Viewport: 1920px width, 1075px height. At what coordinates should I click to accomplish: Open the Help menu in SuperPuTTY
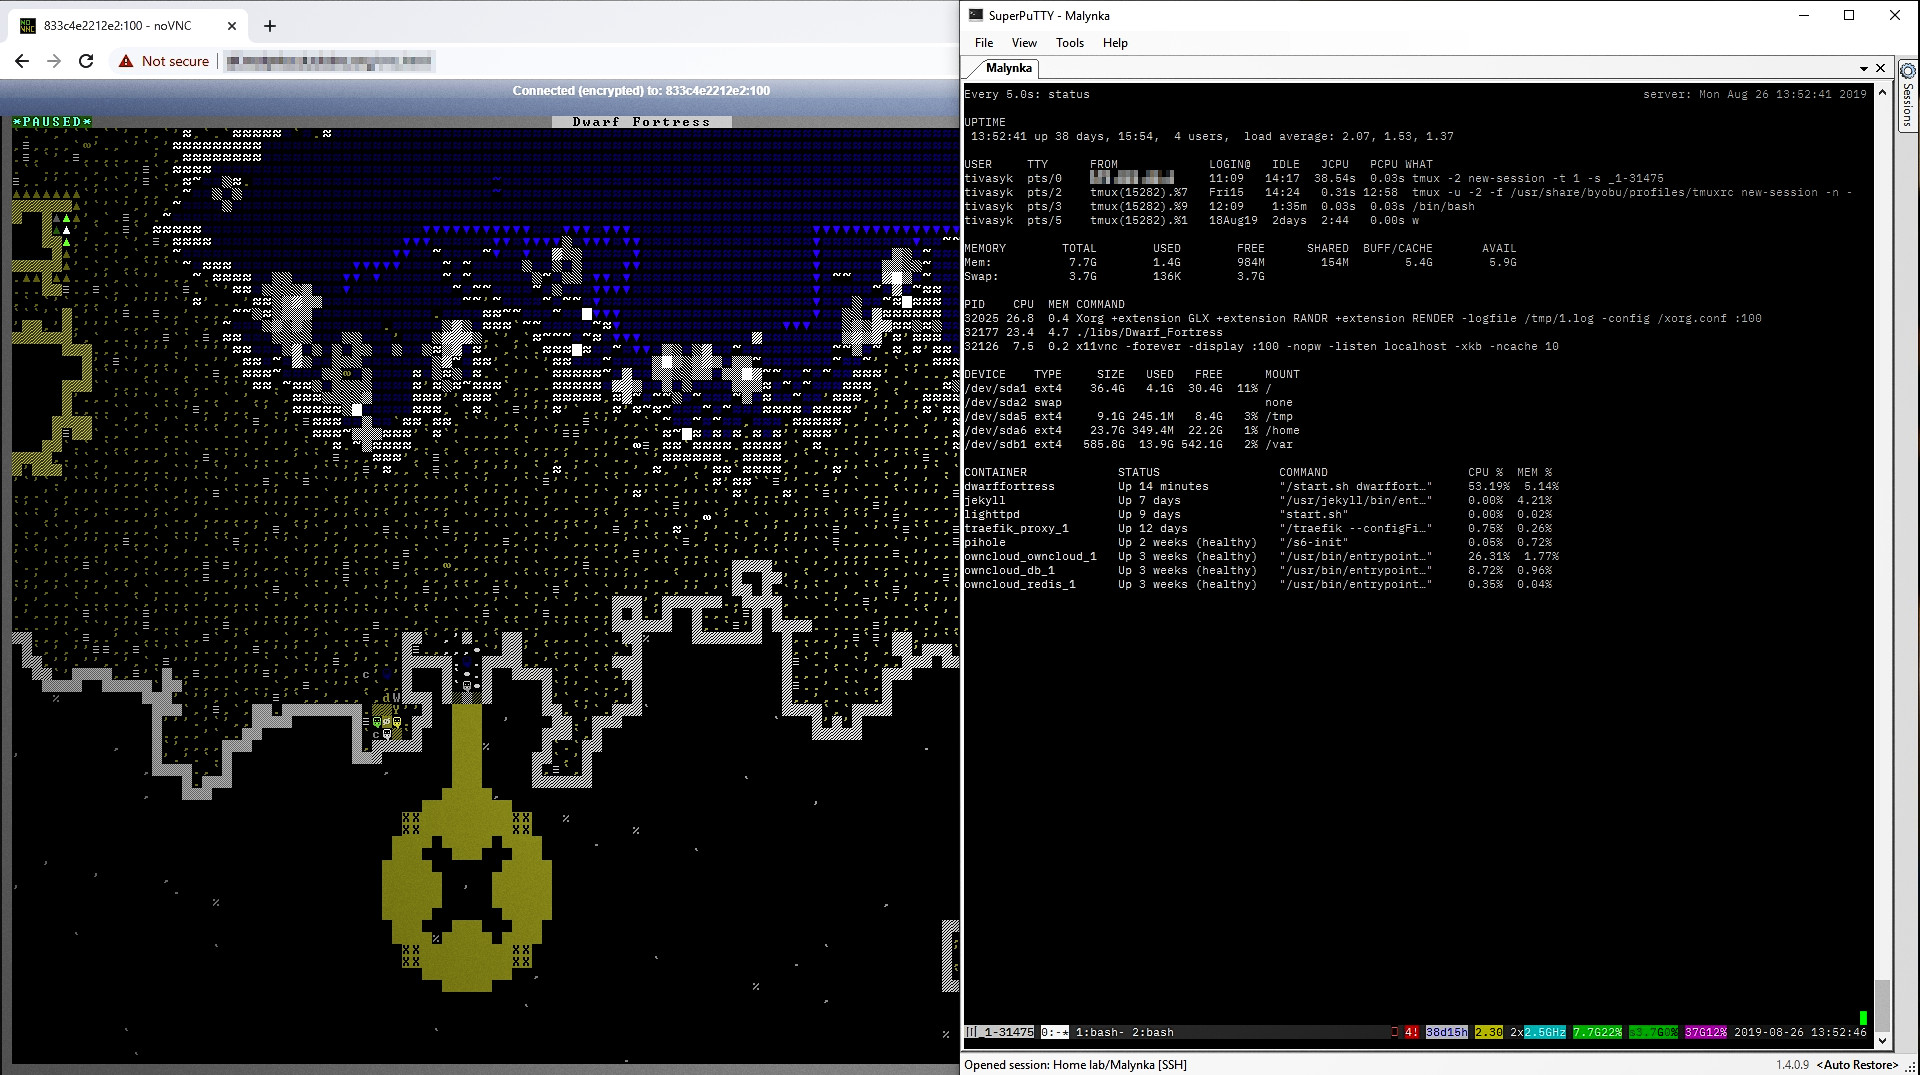point(1115,43)
